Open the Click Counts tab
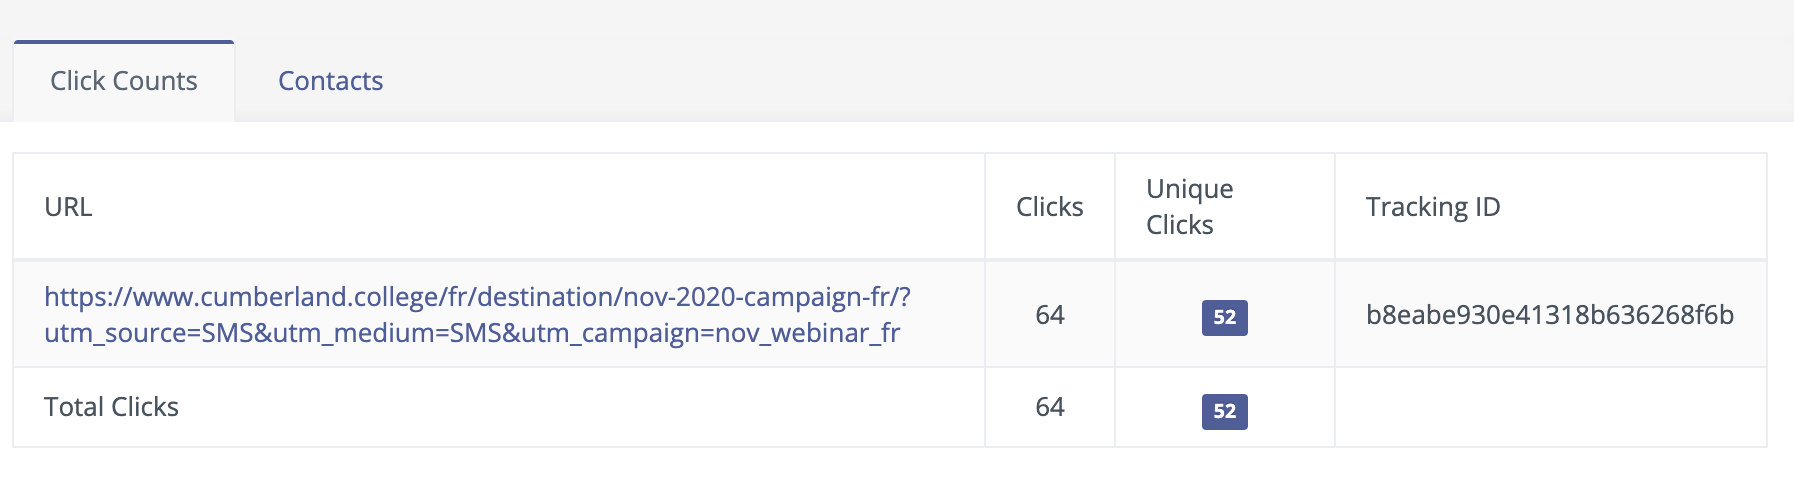 click(x=124, y=81)
